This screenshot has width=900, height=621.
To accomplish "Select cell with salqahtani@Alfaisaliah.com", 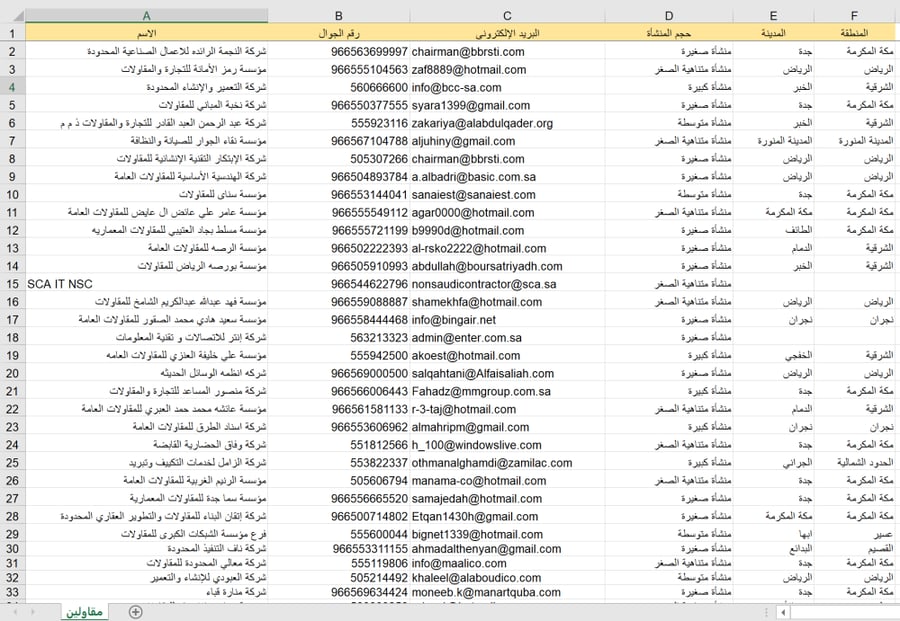I will point(507,373).
